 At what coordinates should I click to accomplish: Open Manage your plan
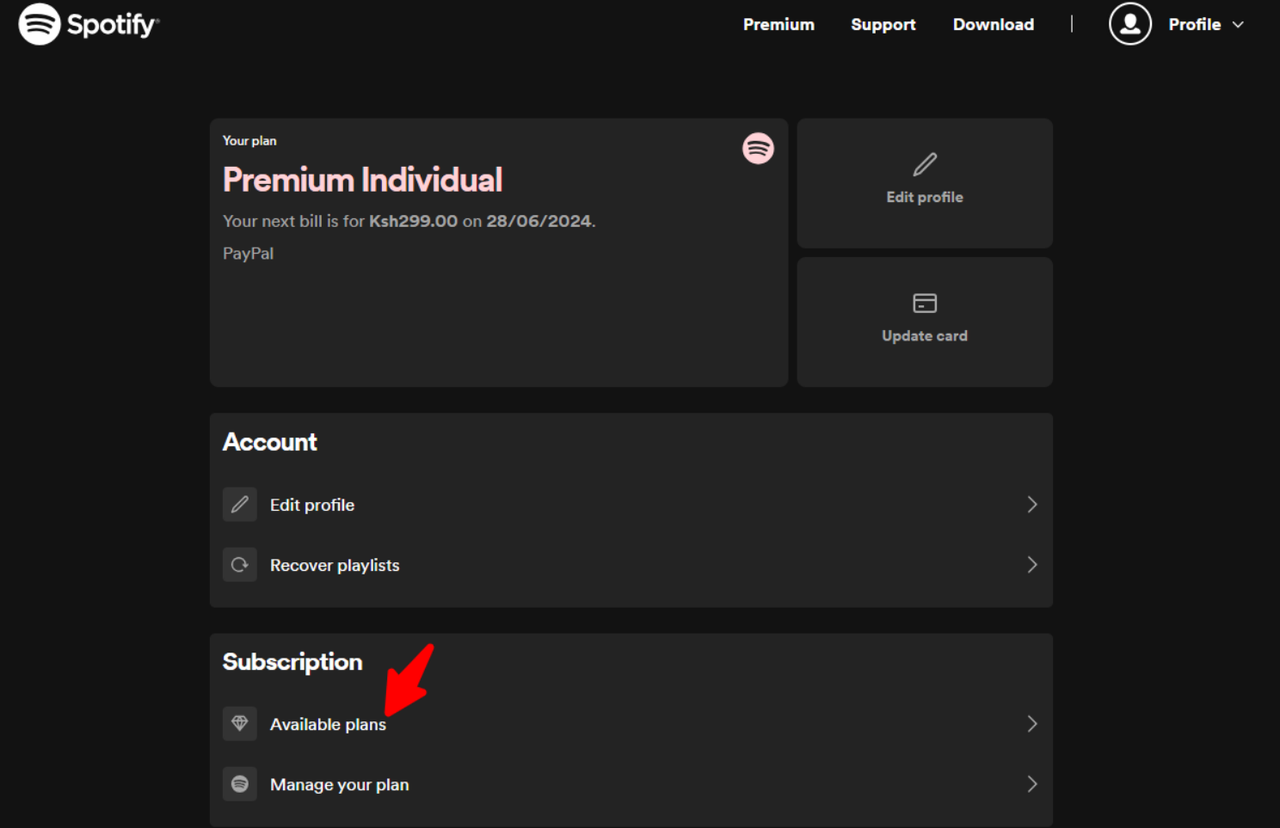pyautogui.click(x=339, y=784)
